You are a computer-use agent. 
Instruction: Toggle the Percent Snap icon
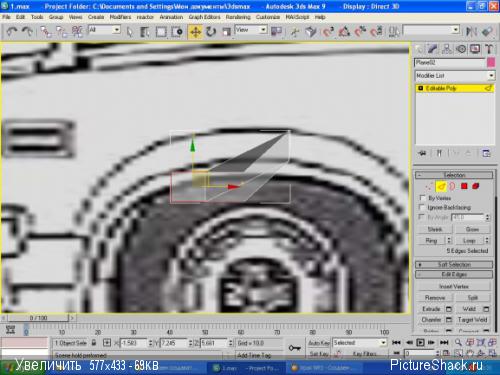click(x=360, y=32)
